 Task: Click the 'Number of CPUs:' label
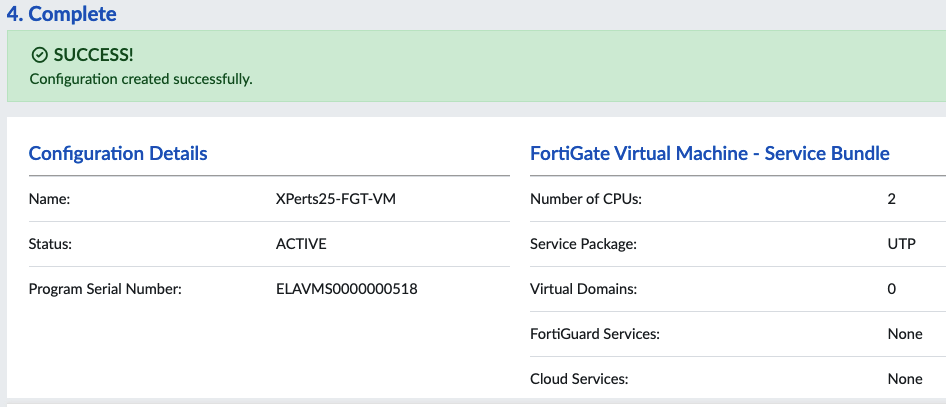[586, 199]
